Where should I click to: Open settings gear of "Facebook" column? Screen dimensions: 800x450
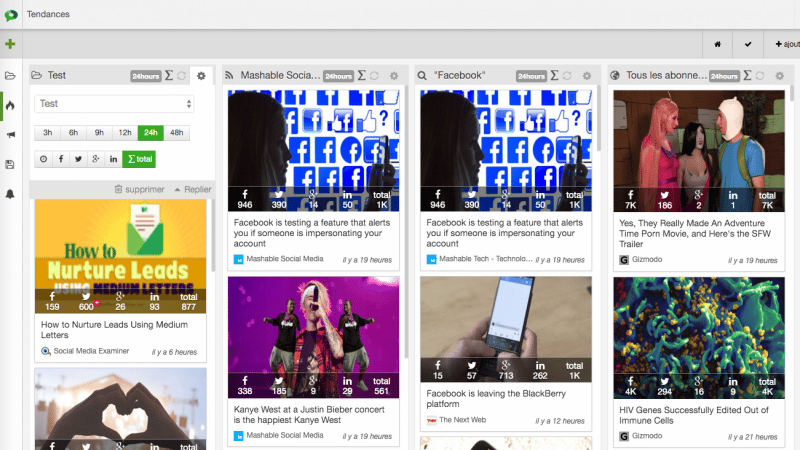[x=587, y=76]
